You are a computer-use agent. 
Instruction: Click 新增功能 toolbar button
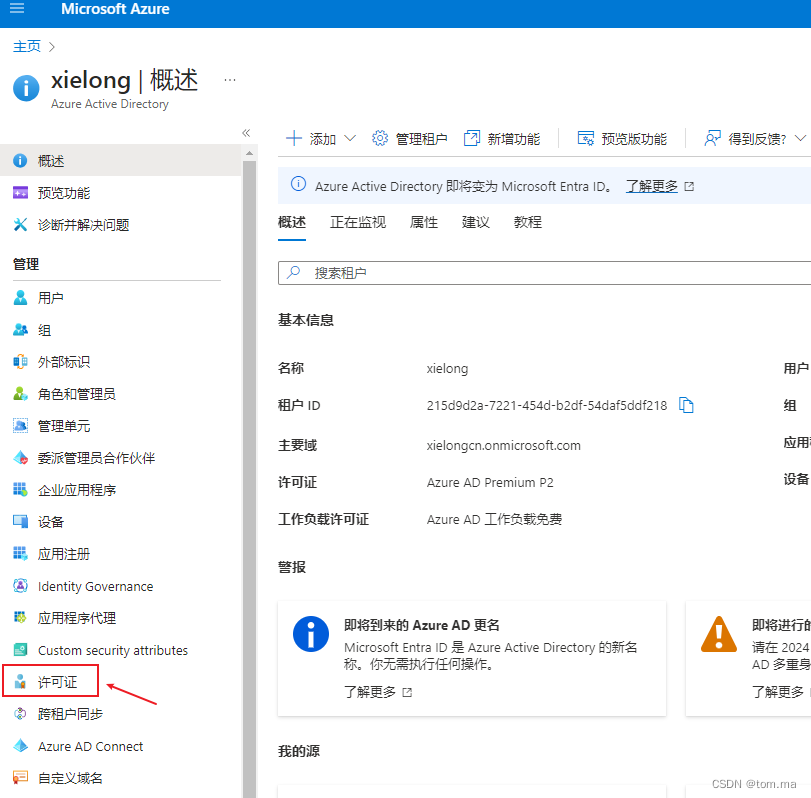[x=502, y=139]
